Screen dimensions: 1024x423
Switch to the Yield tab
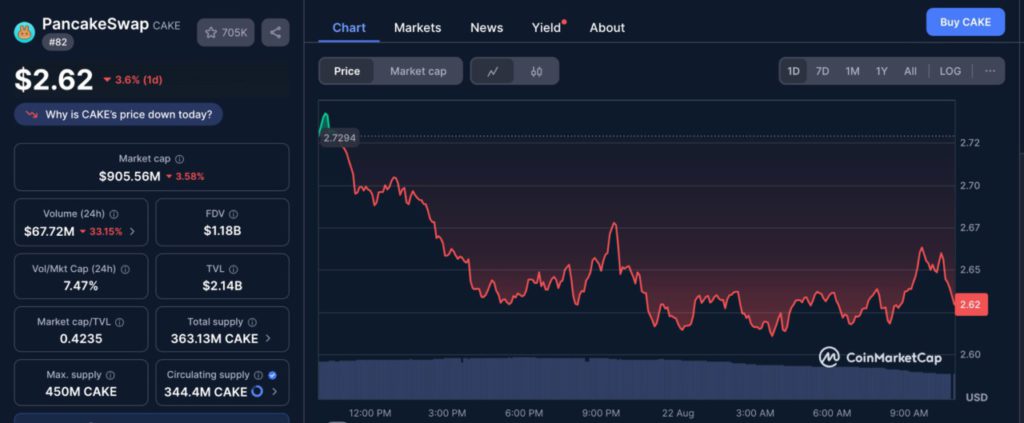tap(546, 27)
